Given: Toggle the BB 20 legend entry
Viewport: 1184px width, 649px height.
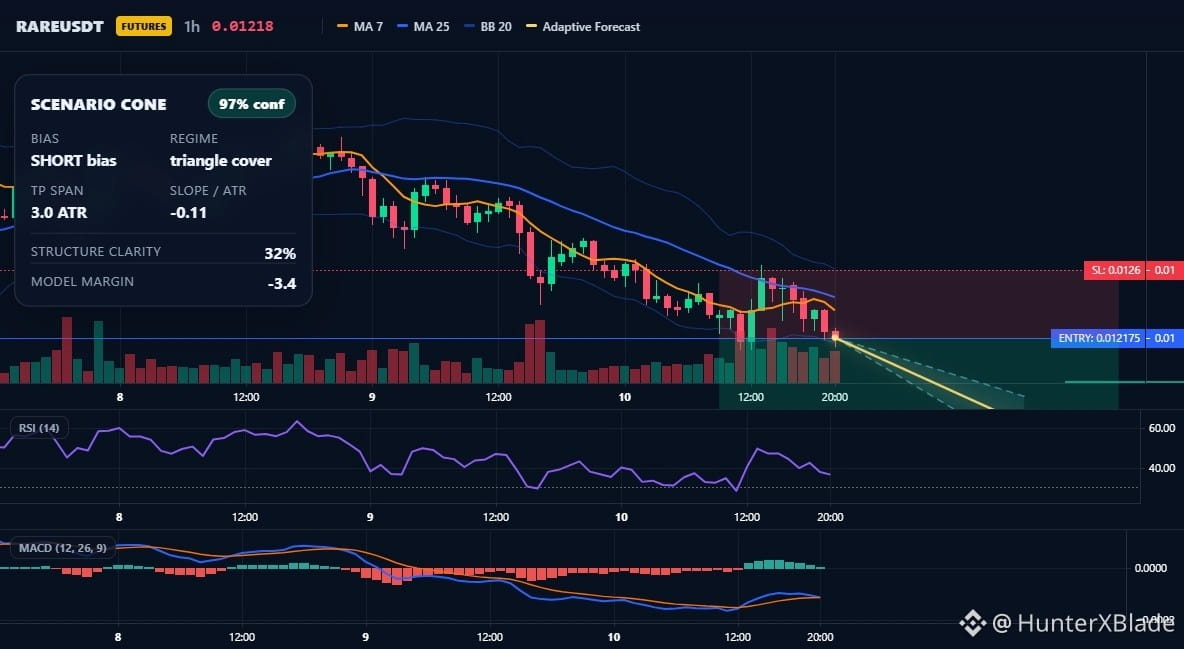Looking at the screenshot, I should [x=488, y=26].
